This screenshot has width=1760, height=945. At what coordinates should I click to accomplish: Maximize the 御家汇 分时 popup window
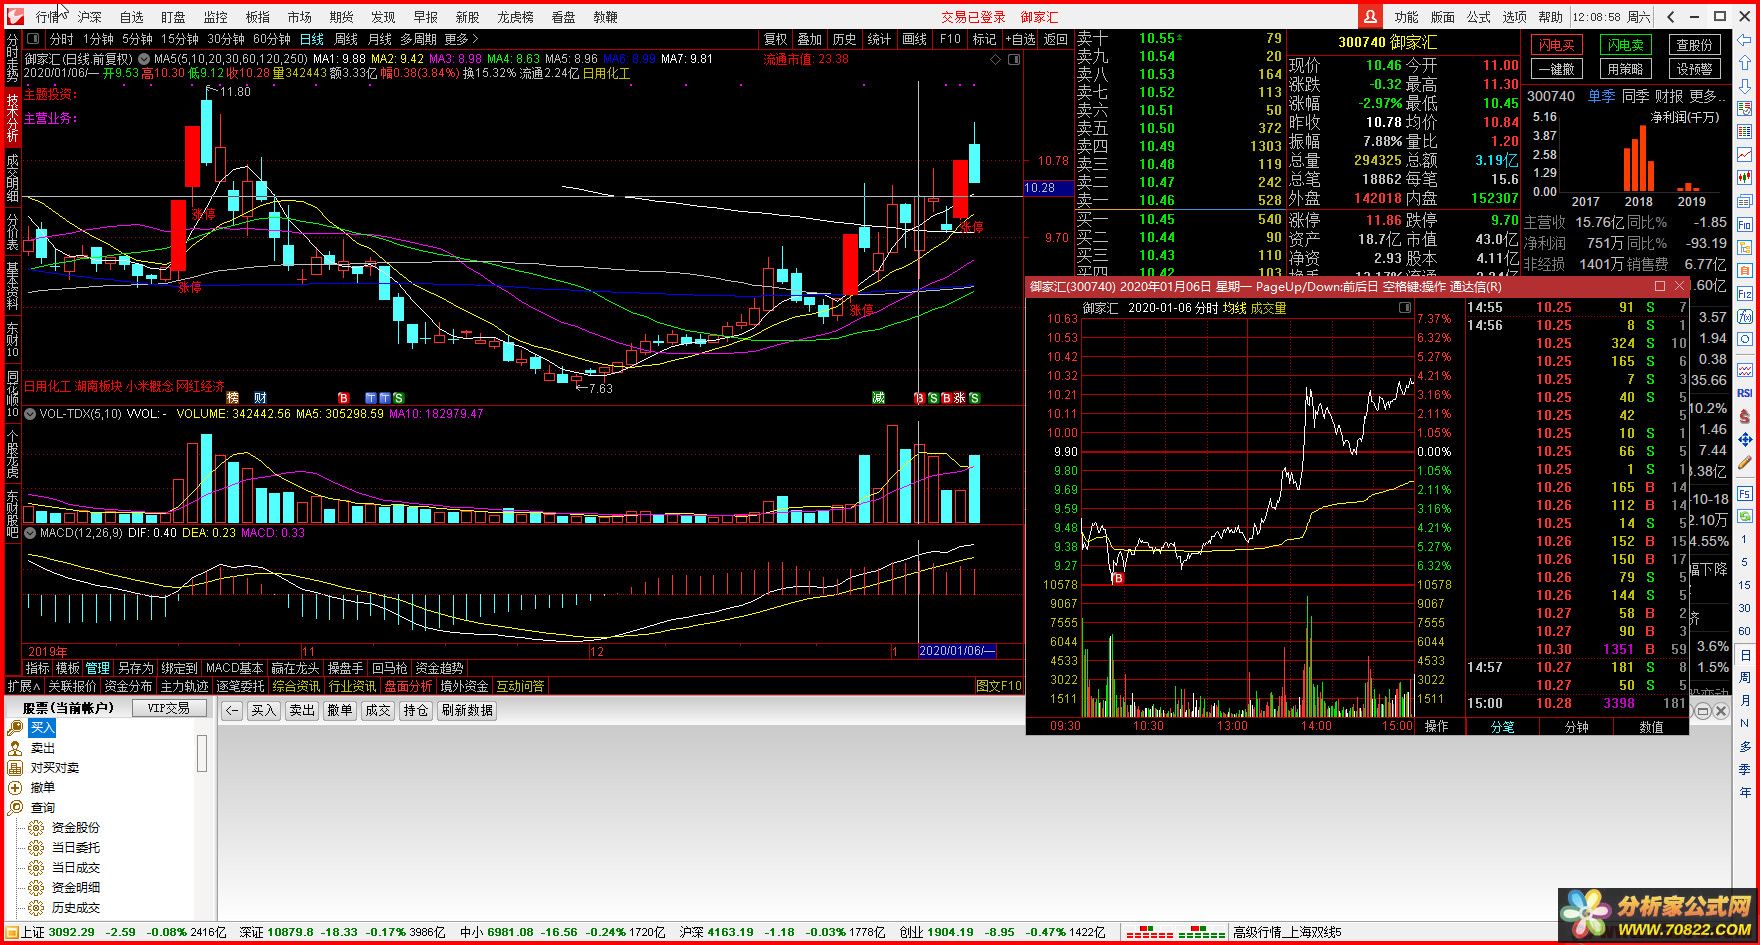pos(1660,287)
